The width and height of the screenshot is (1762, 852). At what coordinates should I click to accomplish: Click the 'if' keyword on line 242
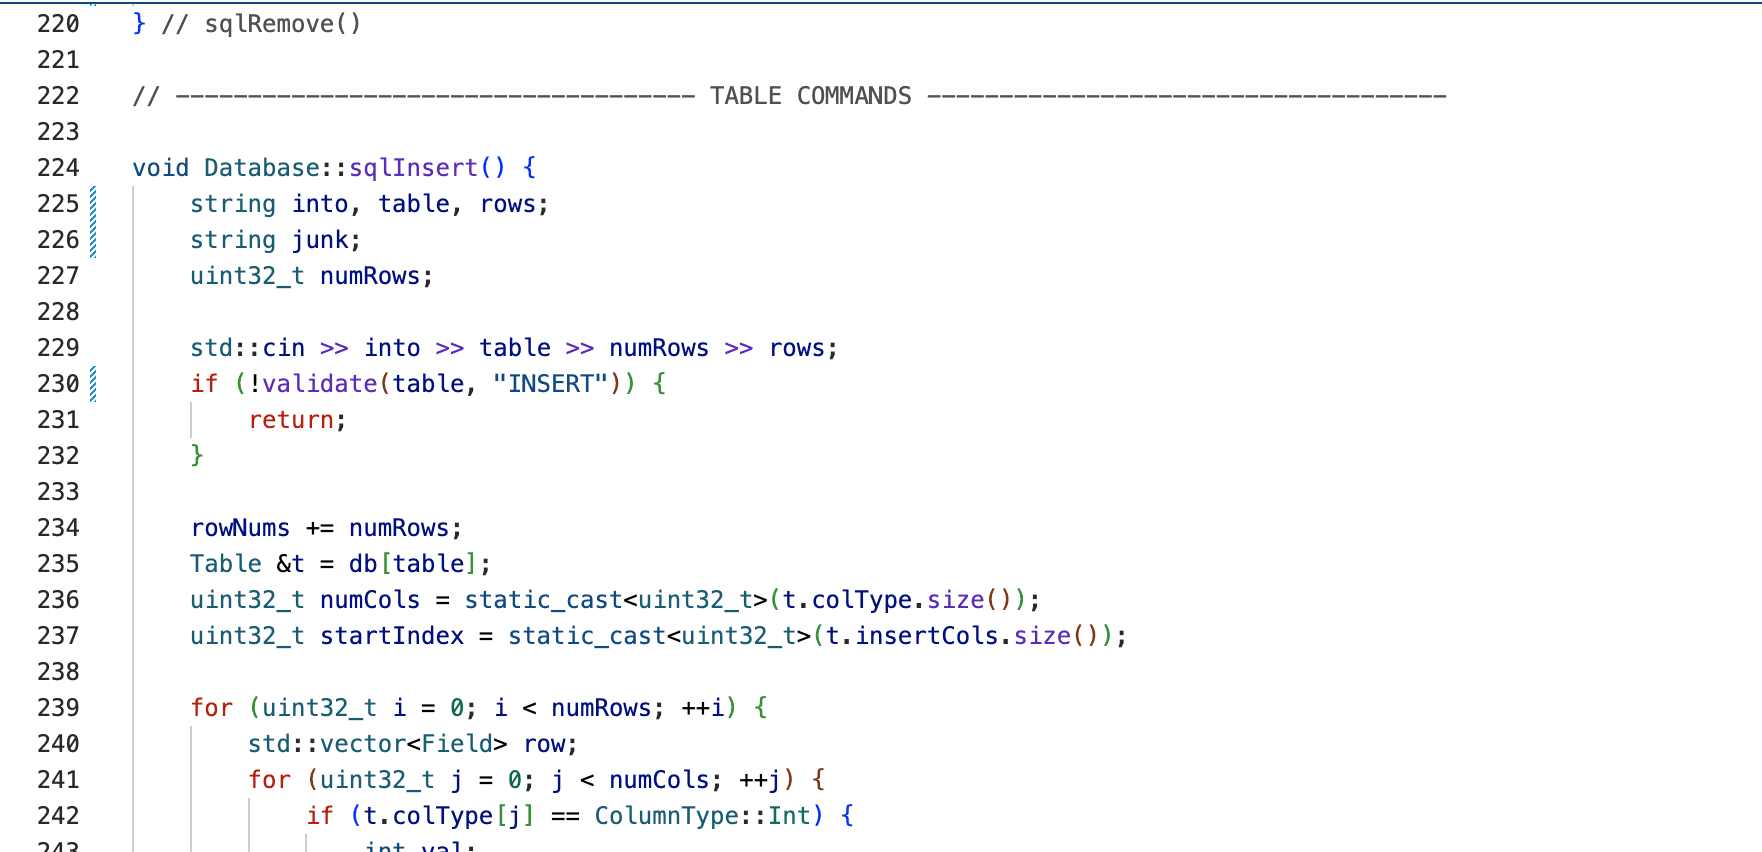tap(320, 816)
